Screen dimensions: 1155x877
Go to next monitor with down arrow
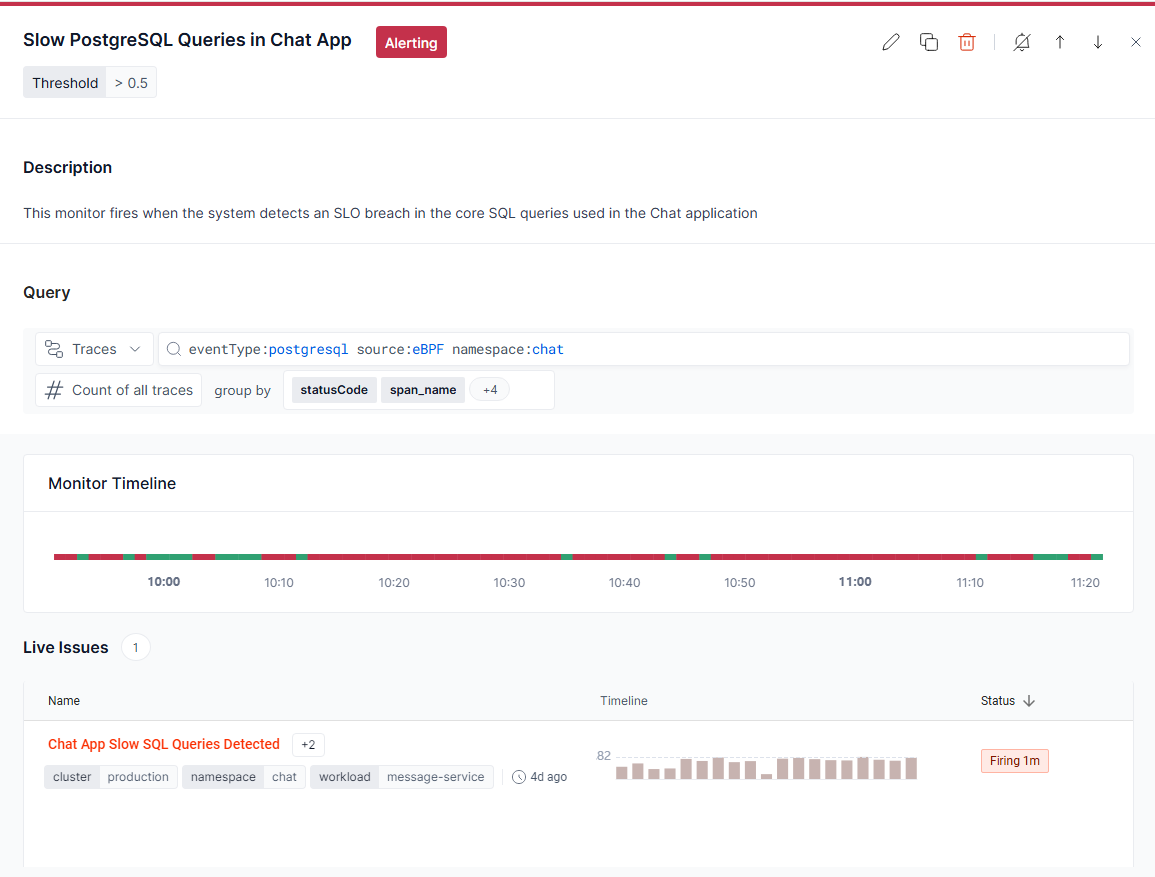pyautogui.click(x=1097, y=42)
